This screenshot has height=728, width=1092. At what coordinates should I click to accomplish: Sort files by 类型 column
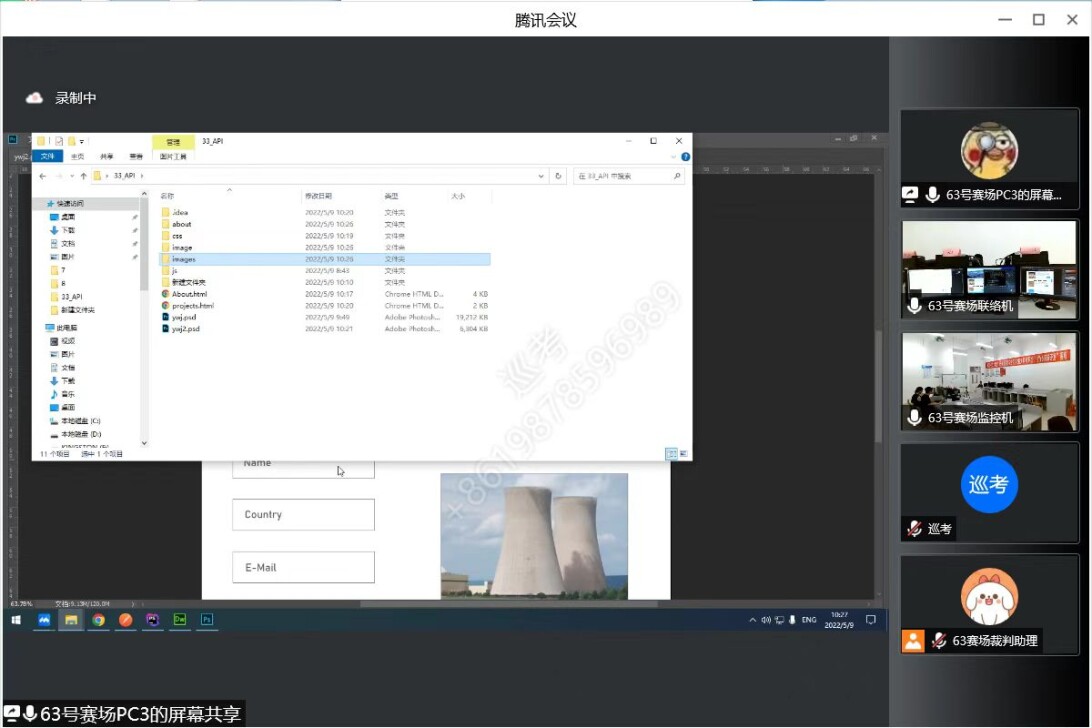point(391,196)
